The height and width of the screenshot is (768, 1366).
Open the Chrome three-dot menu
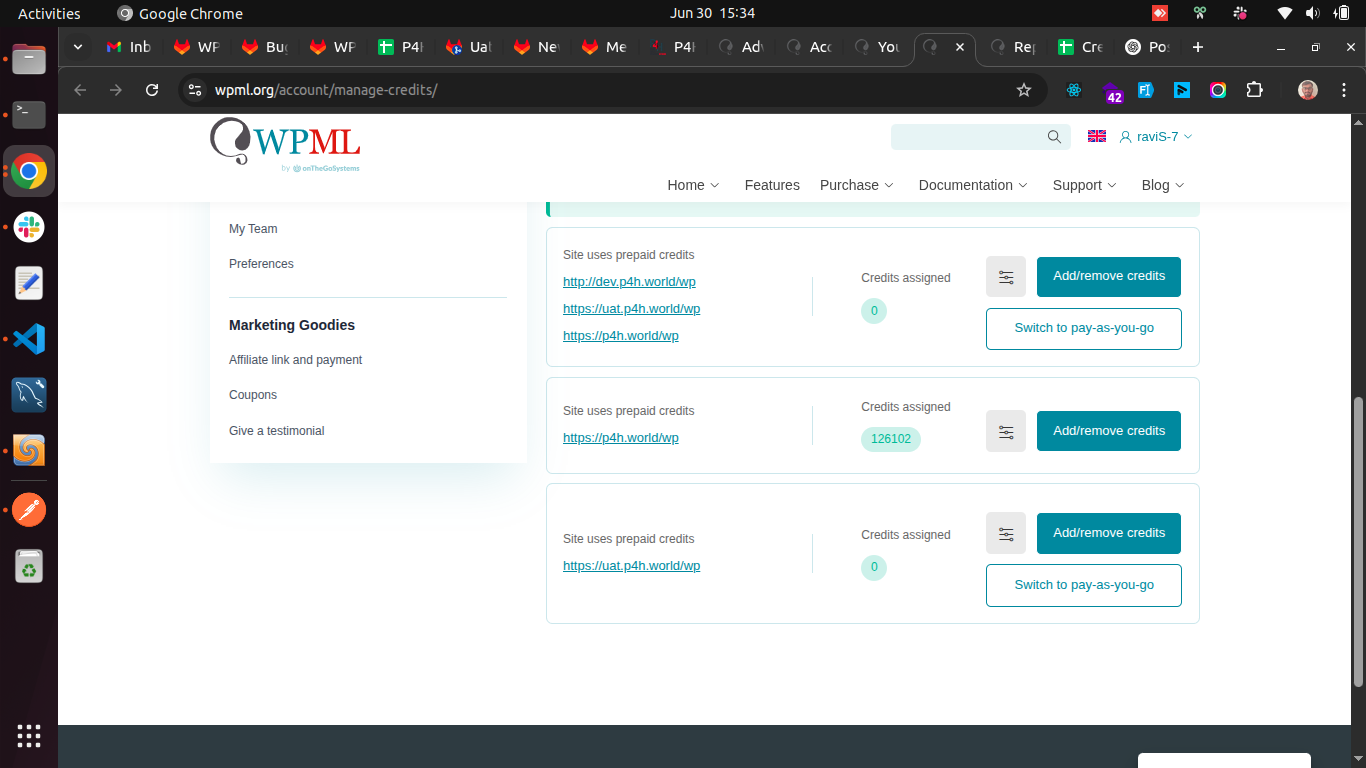(1343, 90)
